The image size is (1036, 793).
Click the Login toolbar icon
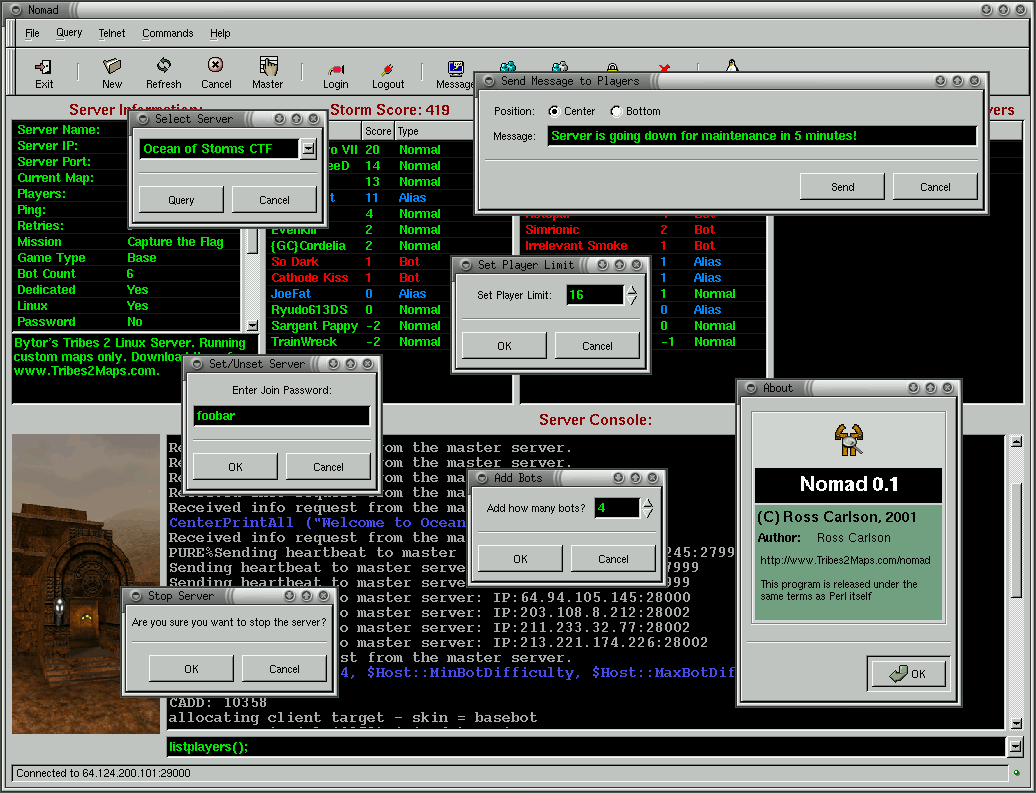[335, 70]
